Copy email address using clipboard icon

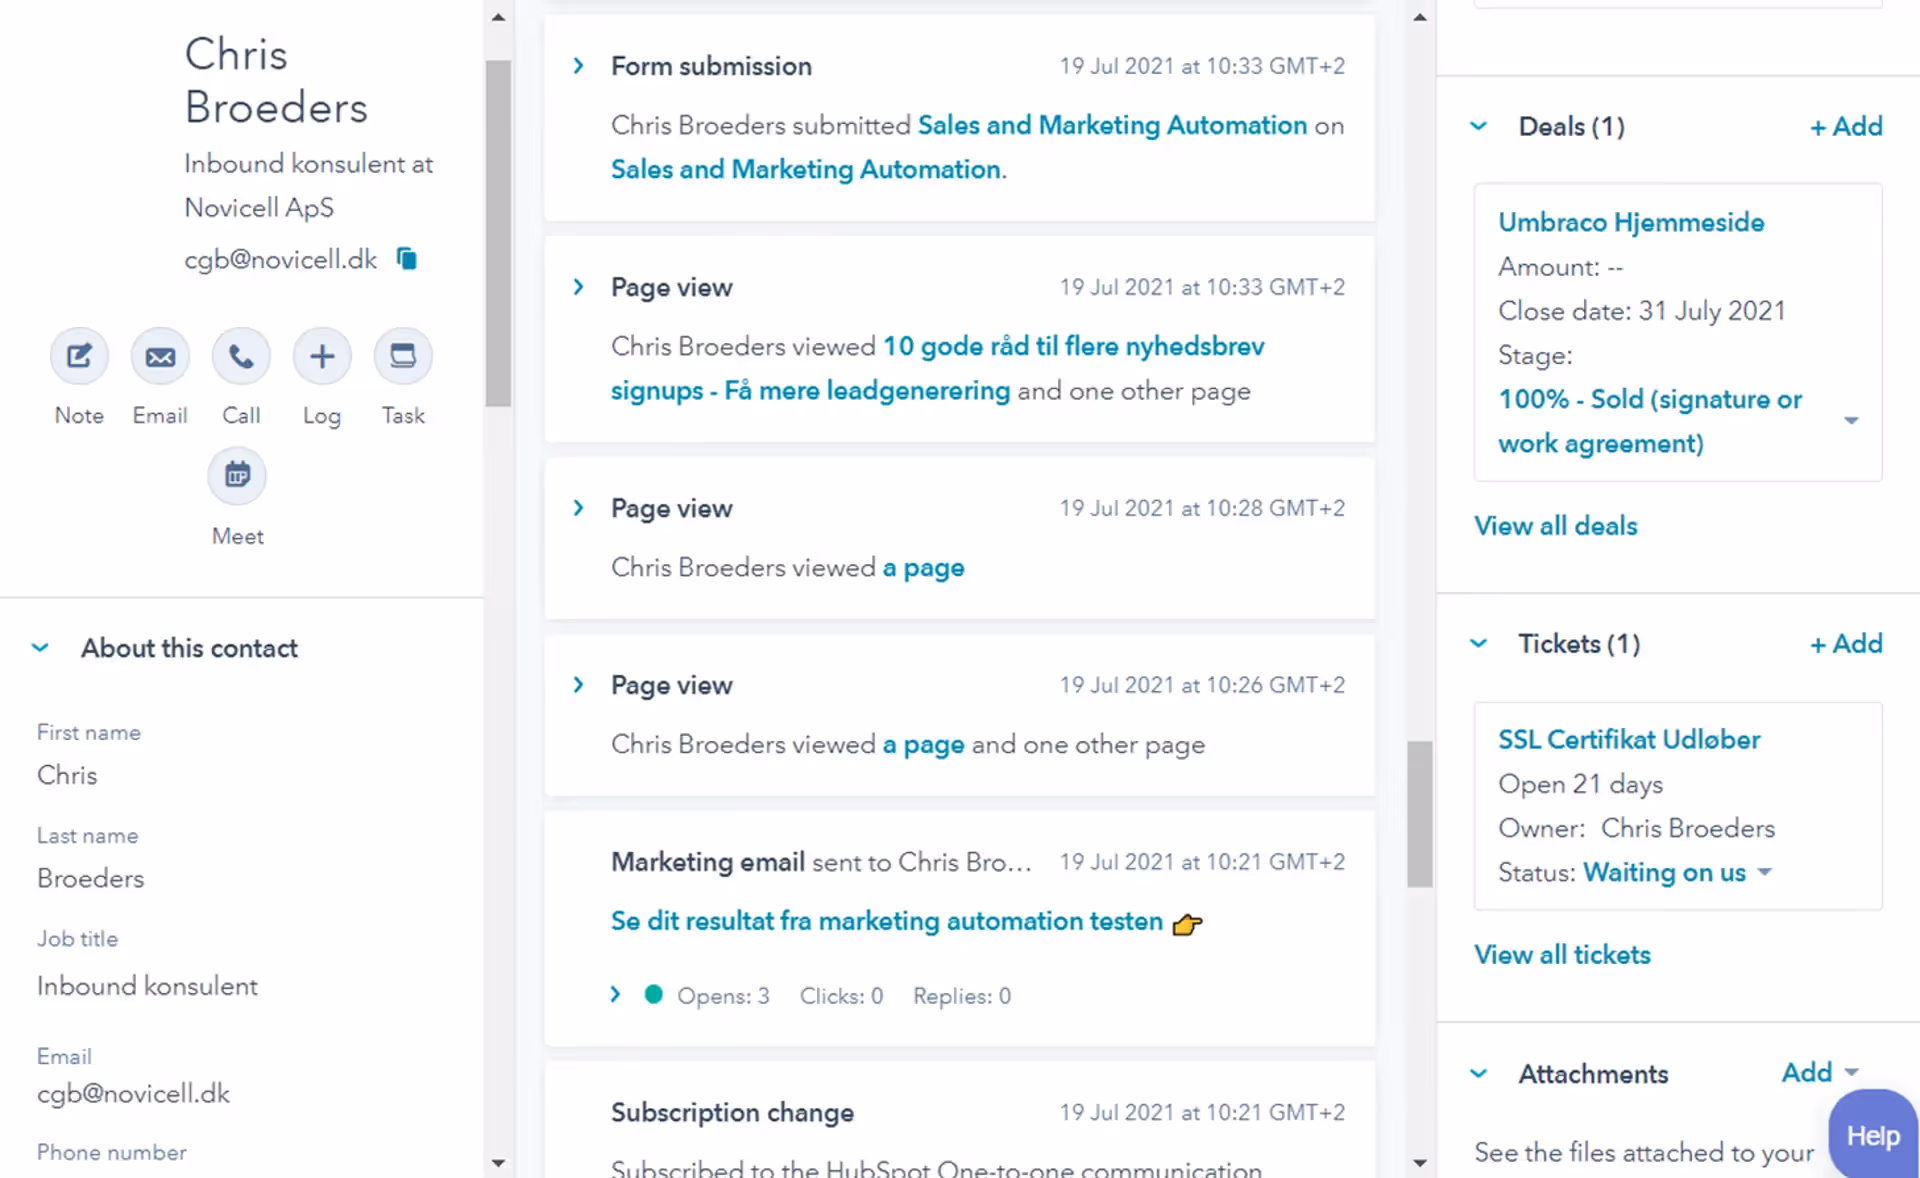(406, 259)
